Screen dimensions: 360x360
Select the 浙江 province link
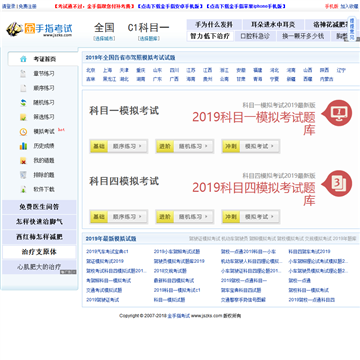224,70
